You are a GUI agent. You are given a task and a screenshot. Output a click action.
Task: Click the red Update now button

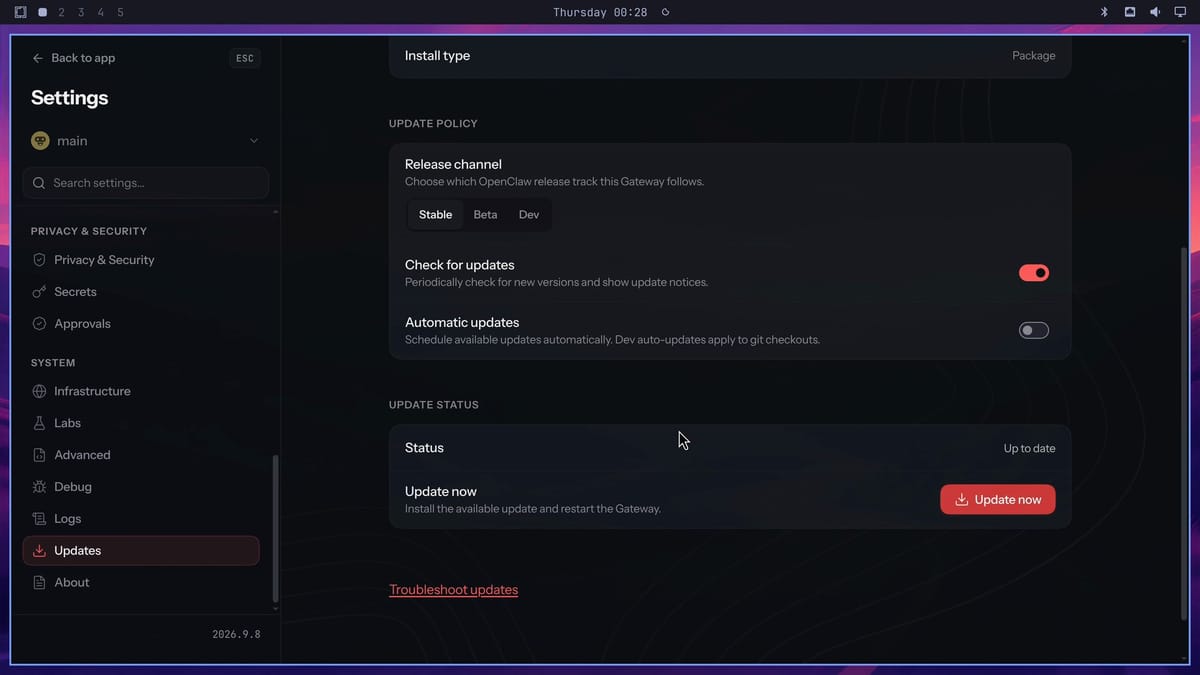point(998,500)
